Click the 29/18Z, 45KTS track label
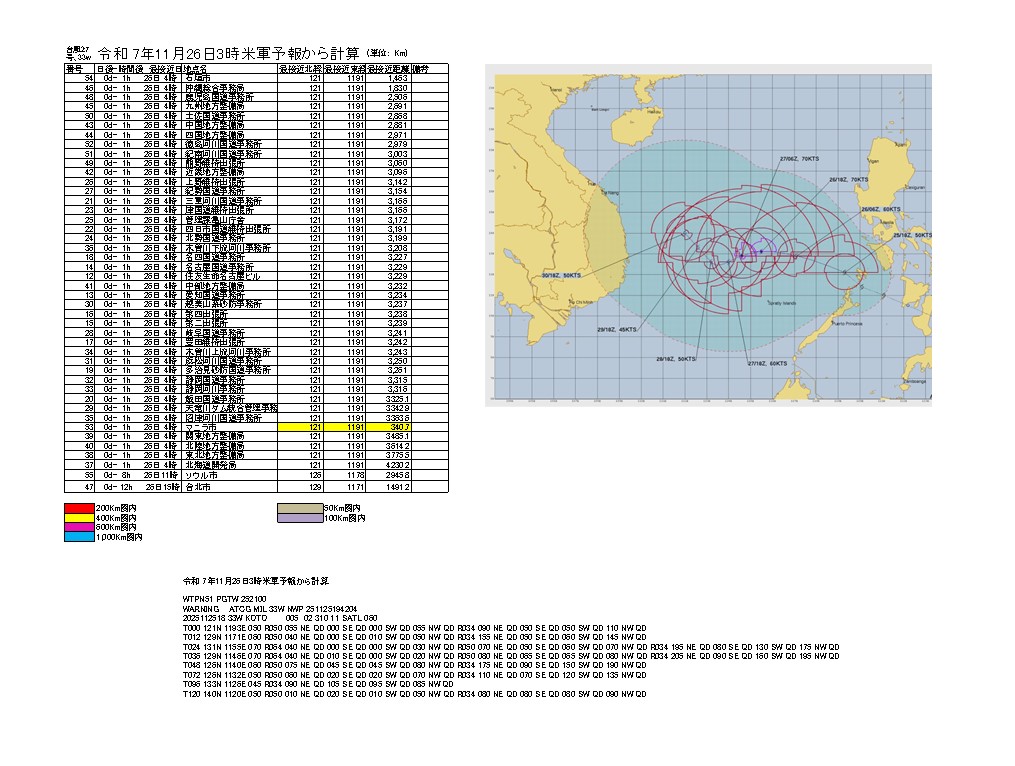Screen dimensions: 1015x766 pyautogui.click(x=617, y=328)
